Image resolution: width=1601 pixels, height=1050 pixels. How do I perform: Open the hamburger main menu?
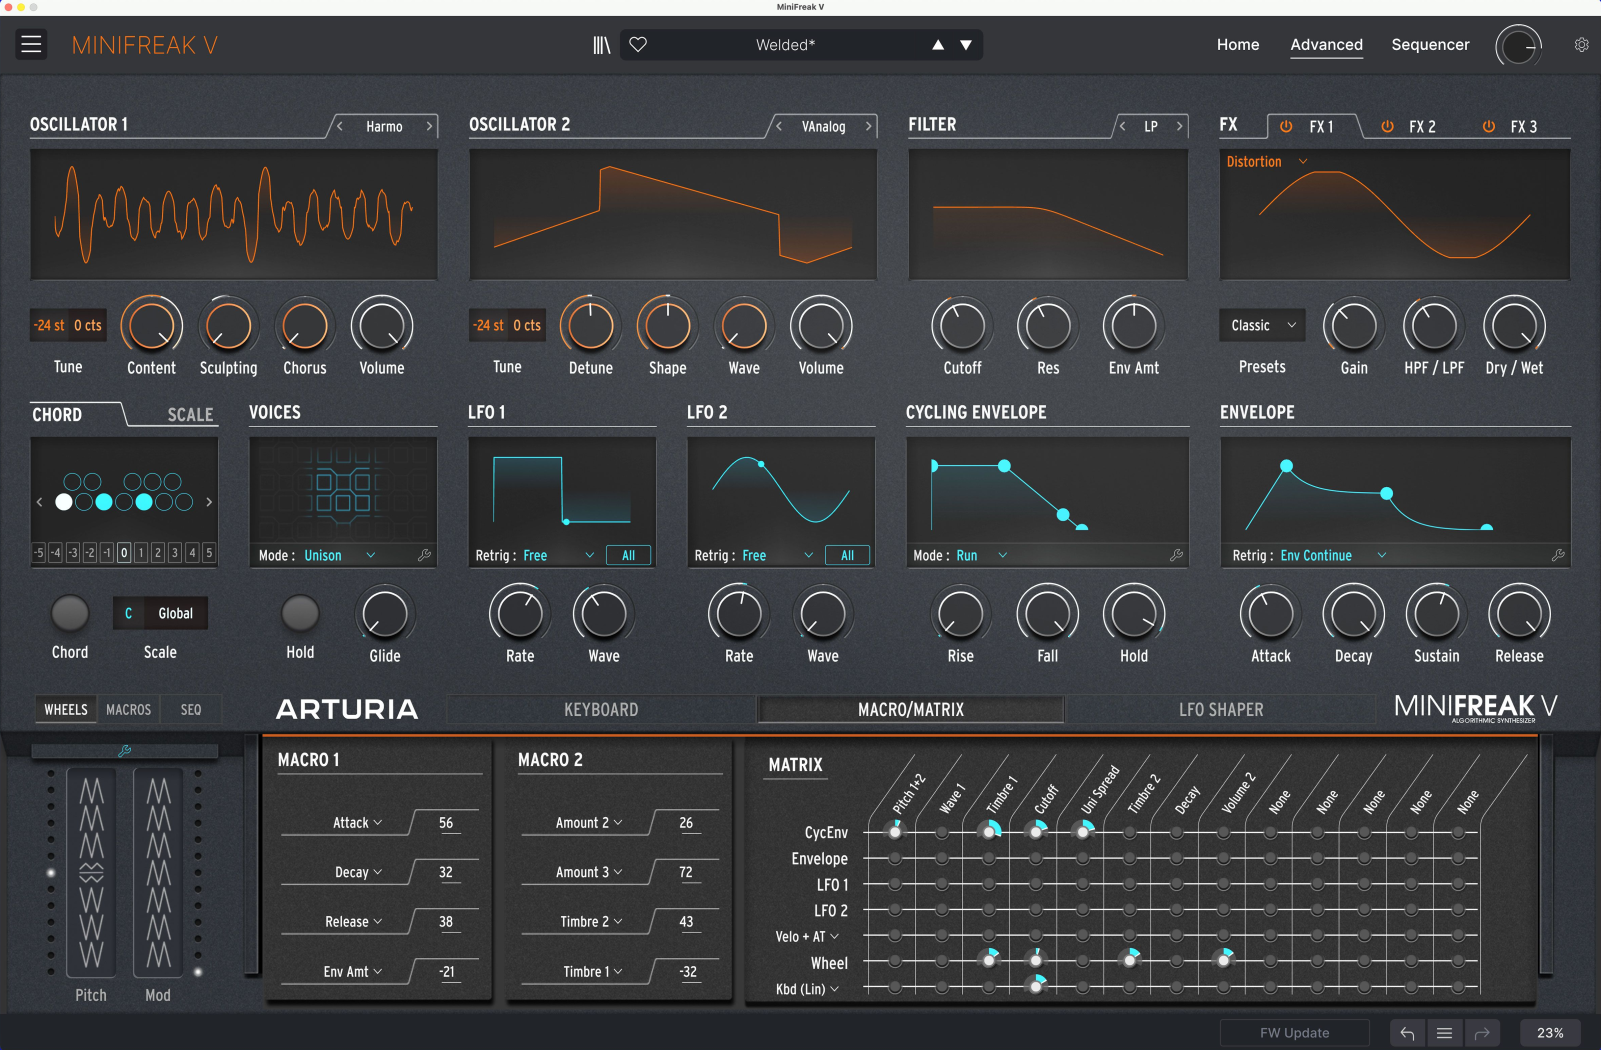click(32, 44)
